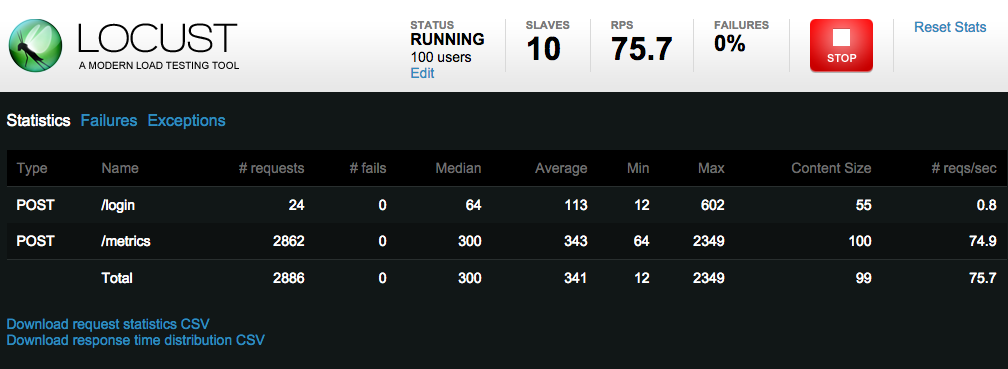1008x369 pixels.
Task: Sort table by Median column
Action: point(458,168)
